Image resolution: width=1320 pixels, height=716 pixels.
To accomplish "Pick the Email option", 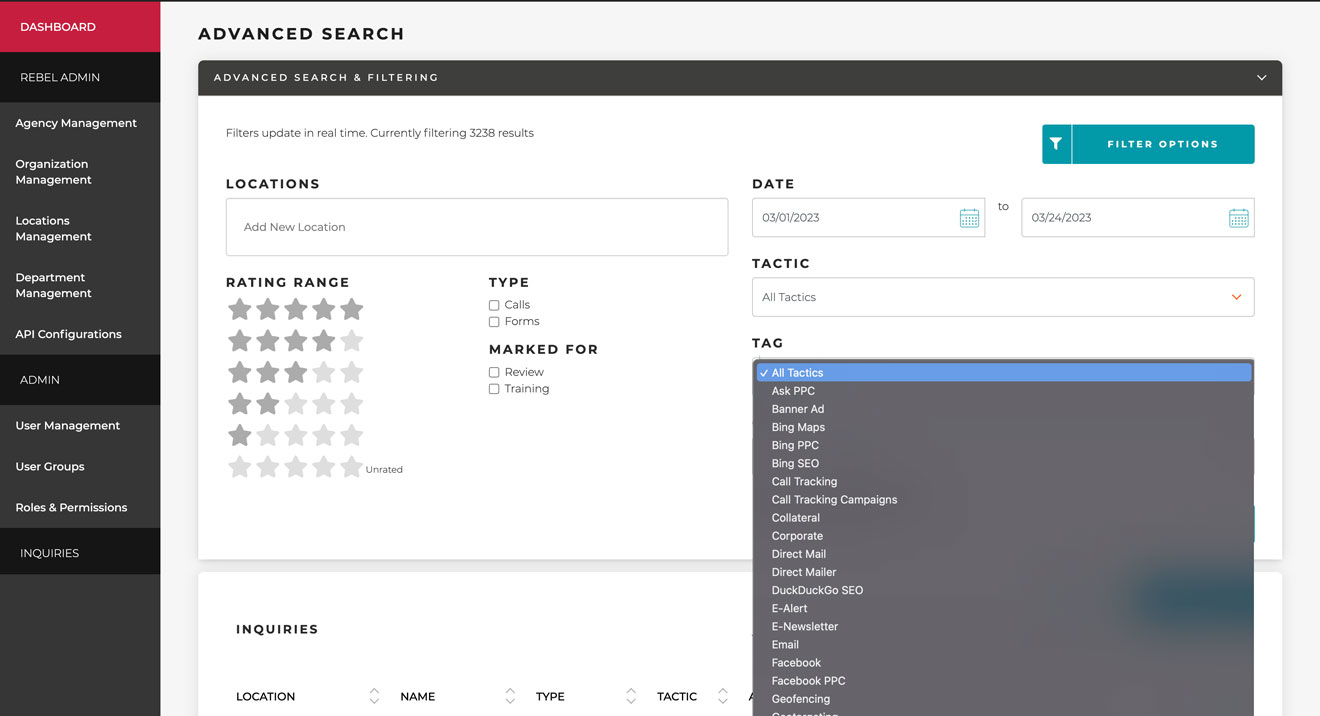I will 1004,644.
